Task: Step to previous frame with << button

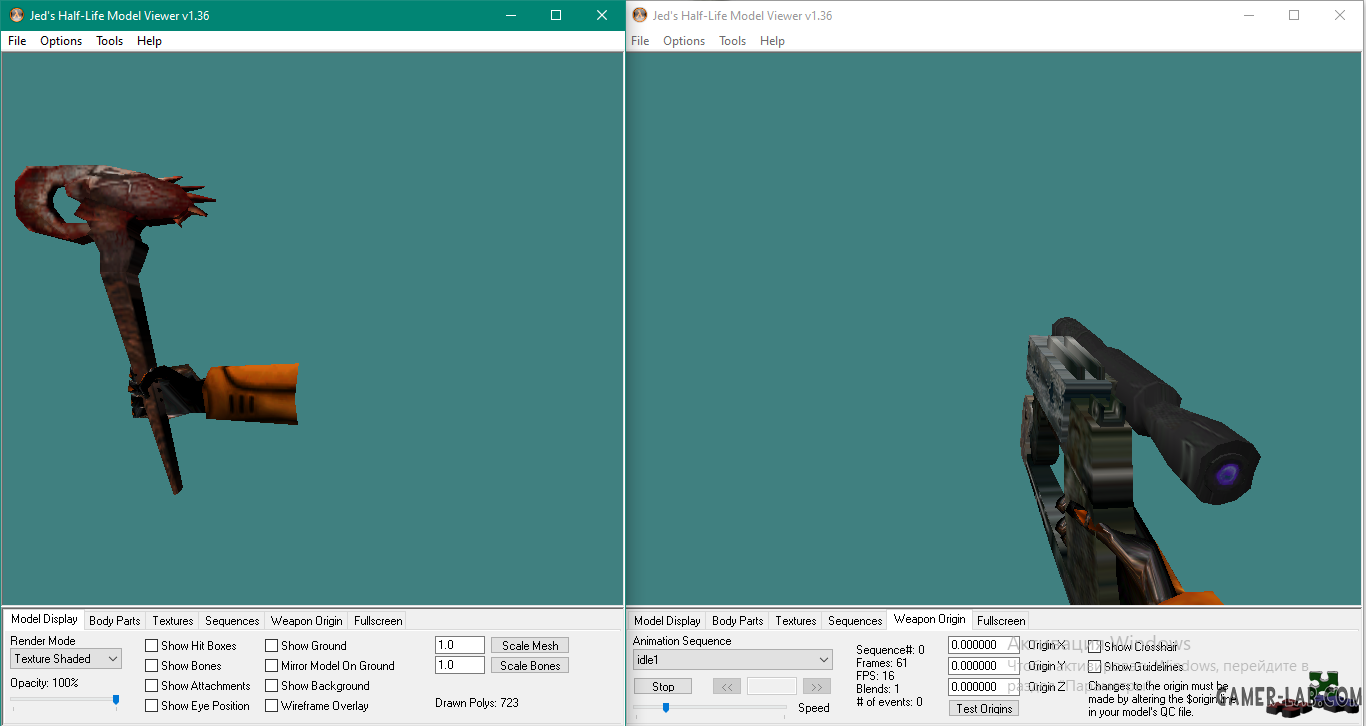Action: pyautogui.click(x=727, y=687)
